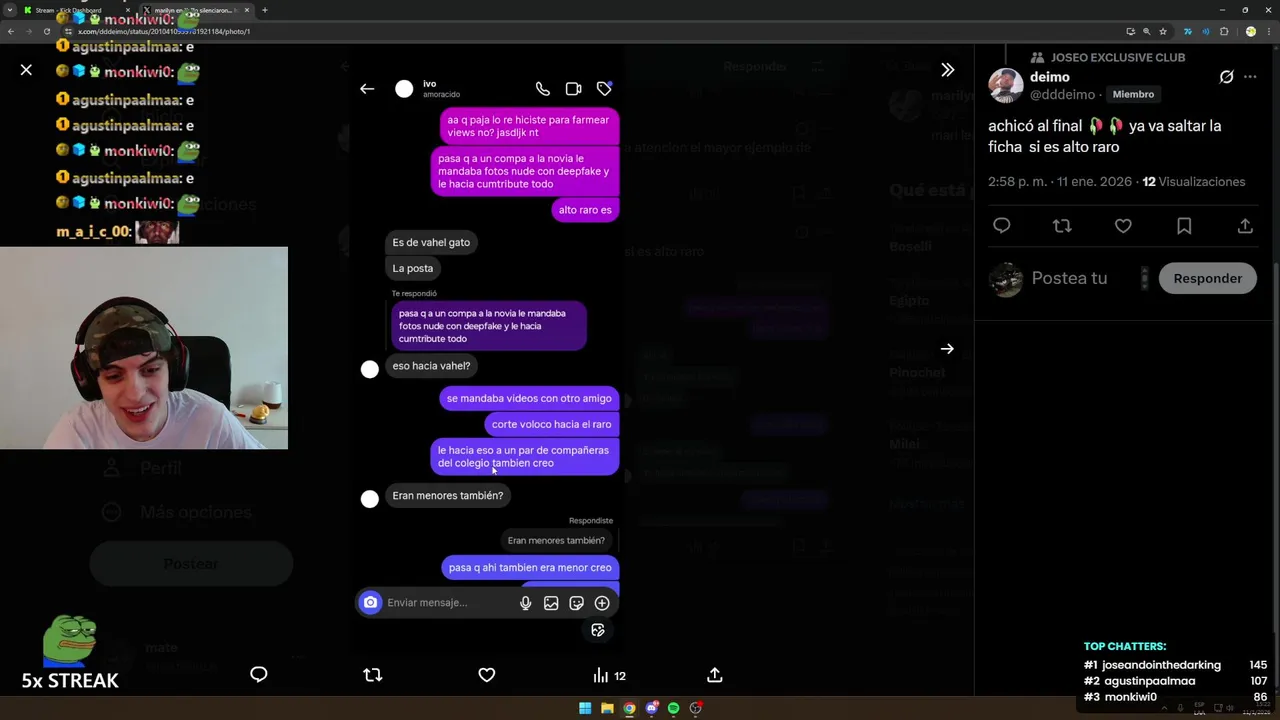Click the Responder button
Screen dimensions: 1280x720
(1207, 278)
